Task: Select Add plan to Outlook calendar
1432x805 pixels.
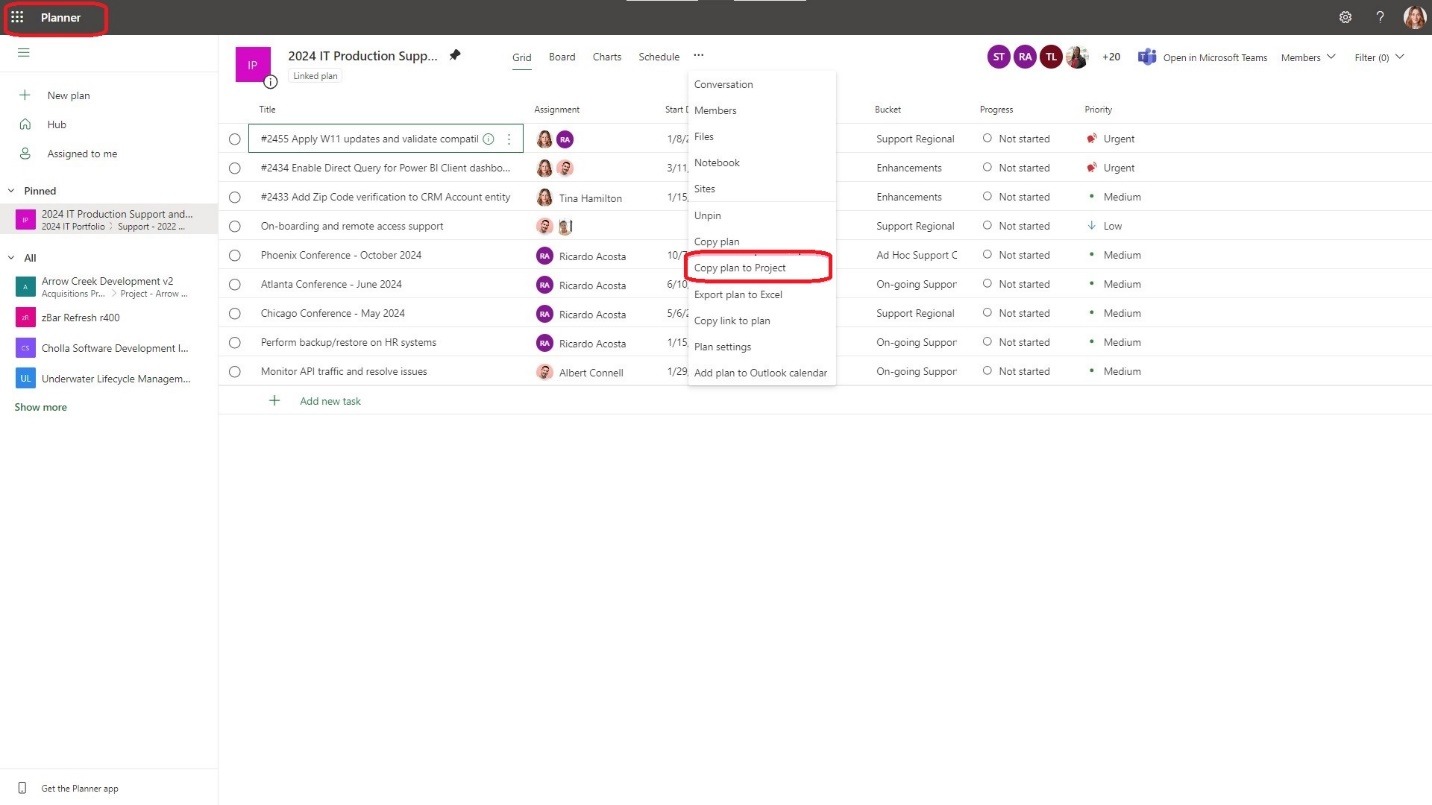Action: (x=762, y=373)
